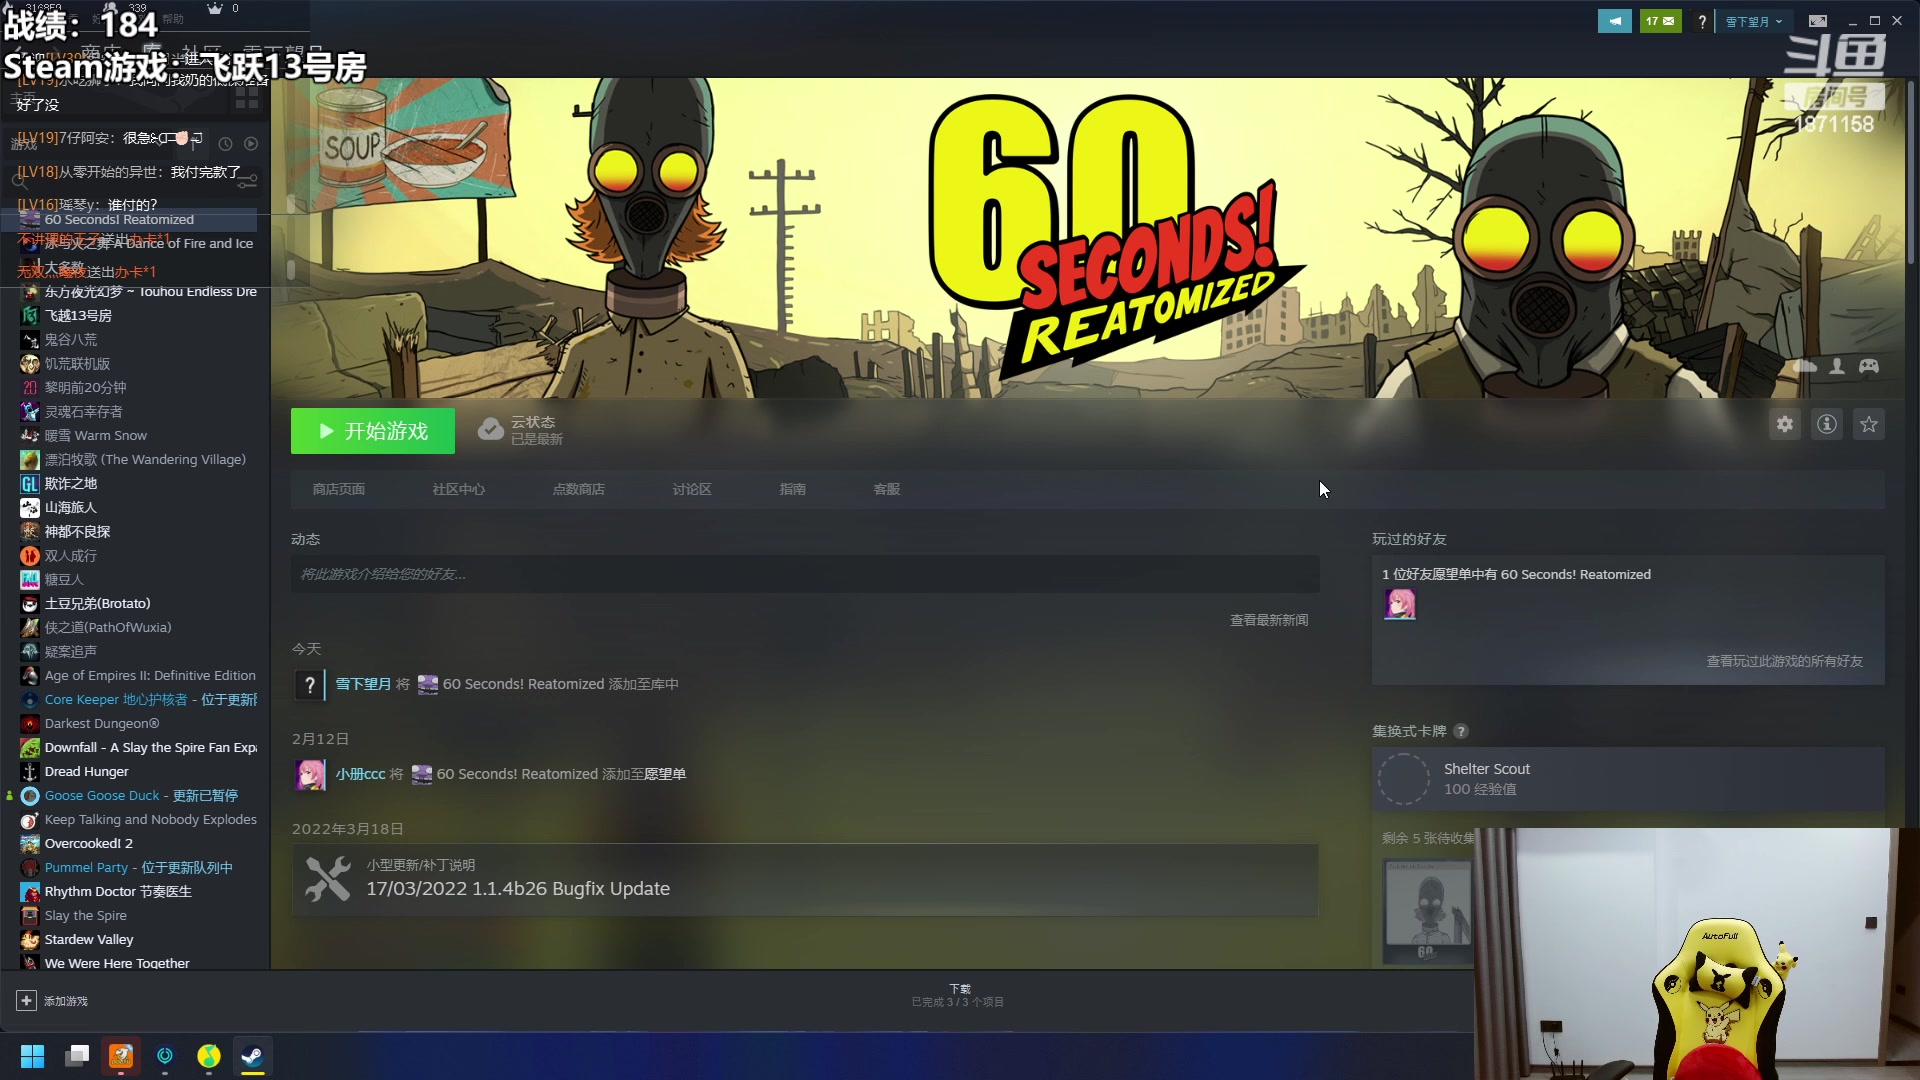Open 下载 downloads status at bottom
The height and width of the screenshot is (1080, 1920).
click(x=957, y=995)
